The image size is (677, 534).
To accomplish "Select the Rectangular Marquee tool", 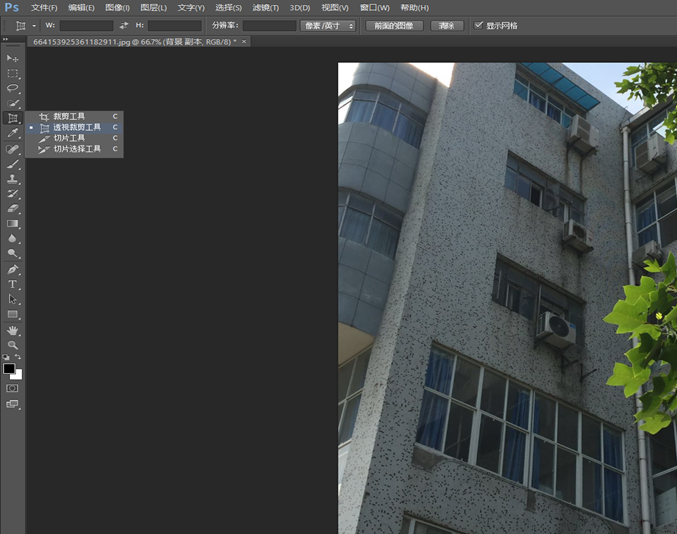I will pyautogui.click(x=13, y=73).
